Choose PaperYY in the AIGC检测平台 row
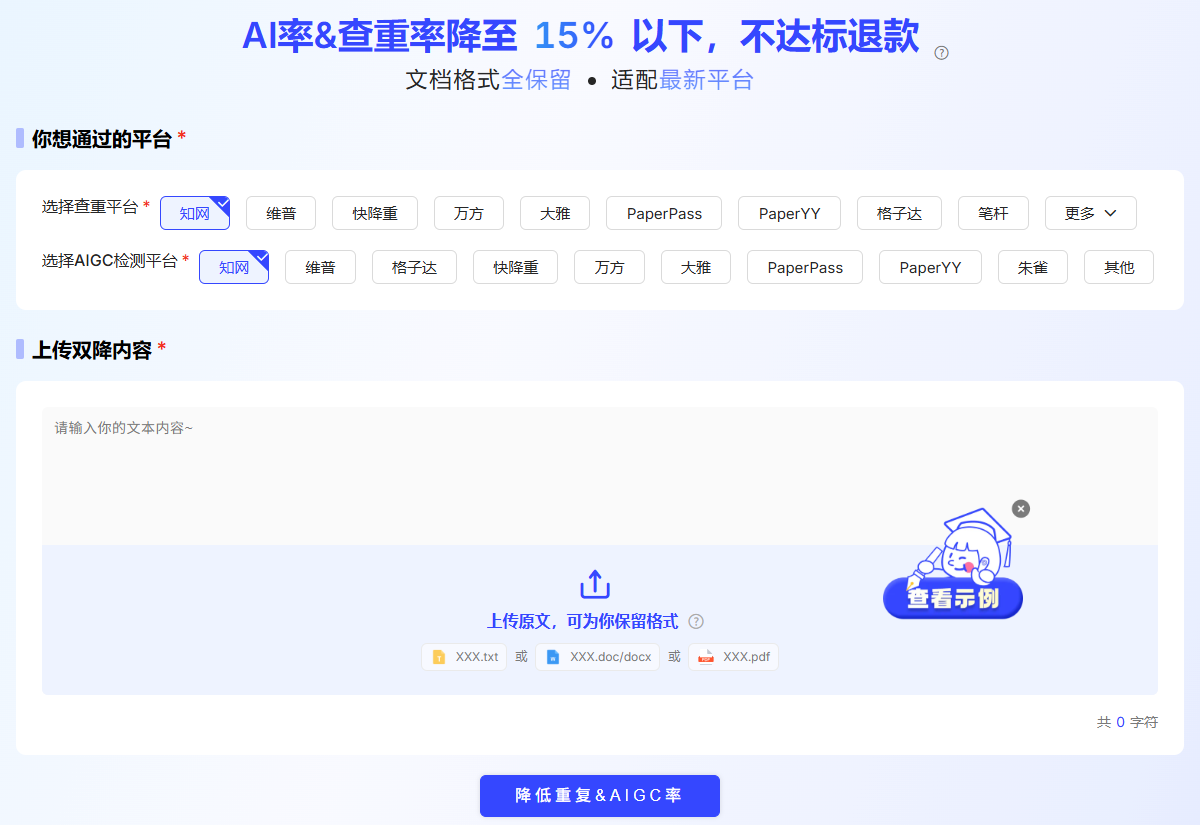1200x825 pixels. (930, 267)
